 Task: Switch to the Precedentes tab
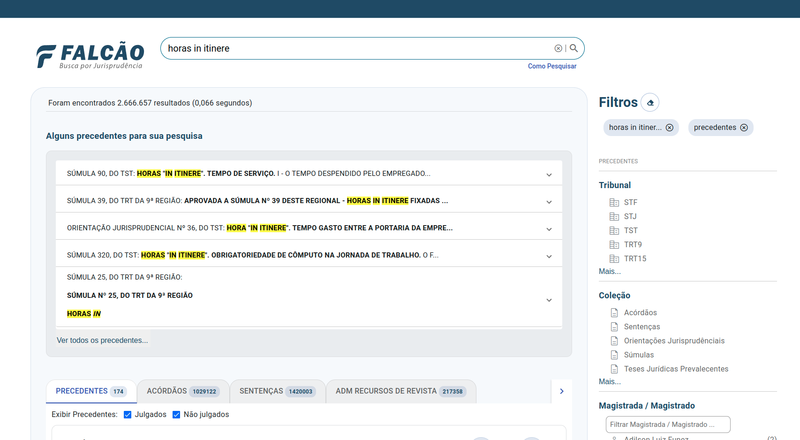[91, 391]
